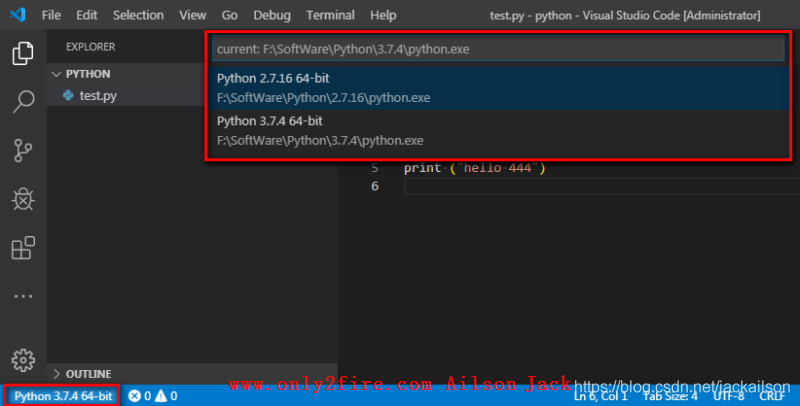This screenshot has height=406, width=800.
Task: Open the Explorer view in activity bar
Action: coord(23,54)
